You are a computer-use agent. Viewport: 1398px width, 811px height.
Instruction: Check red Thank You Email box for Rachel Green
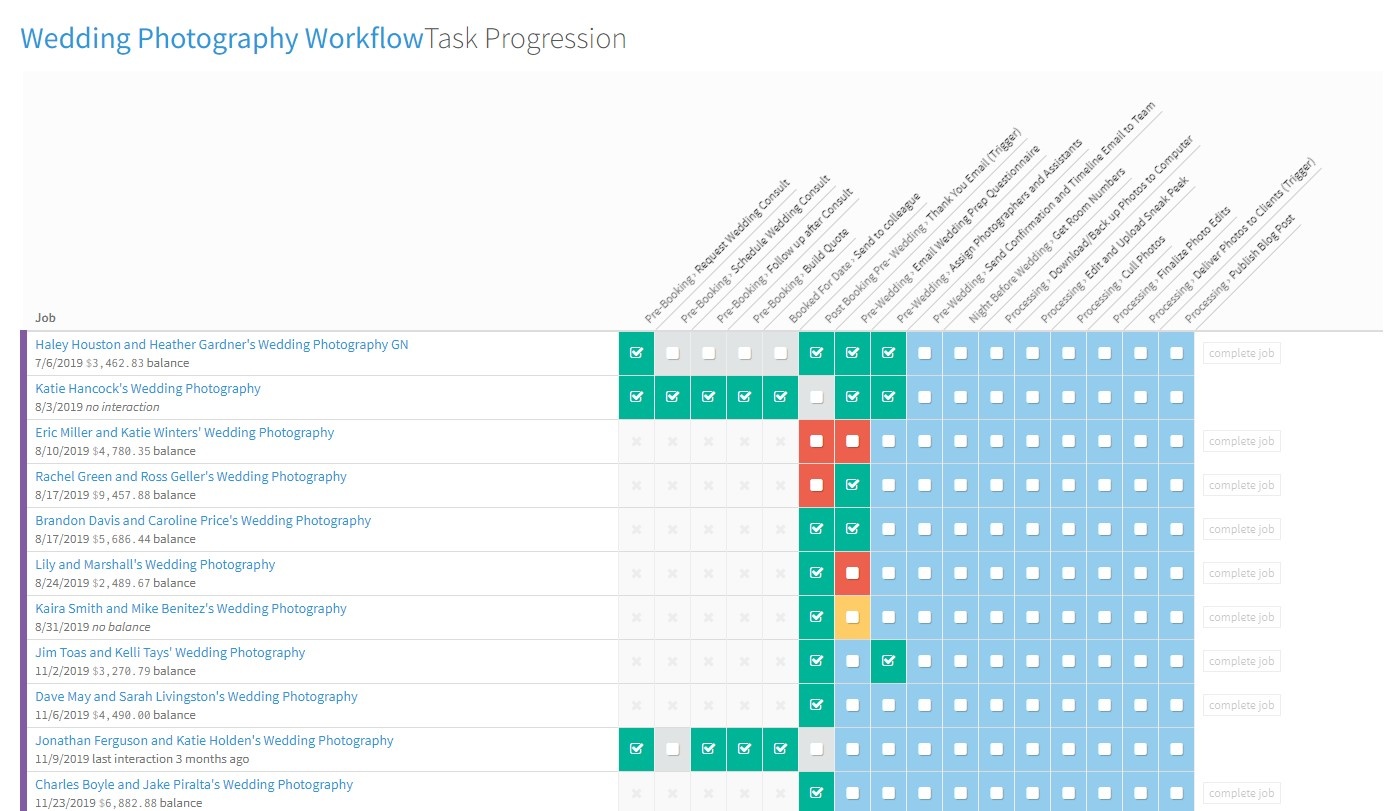point(816,485)
